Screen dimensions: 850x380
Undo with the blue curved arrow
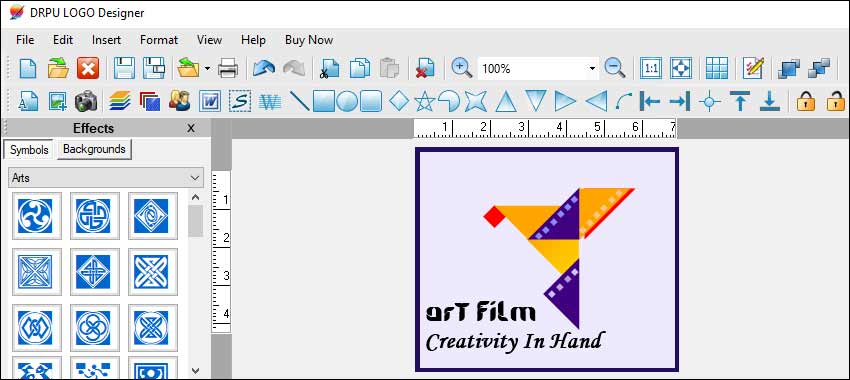click(x=264, y=68)
